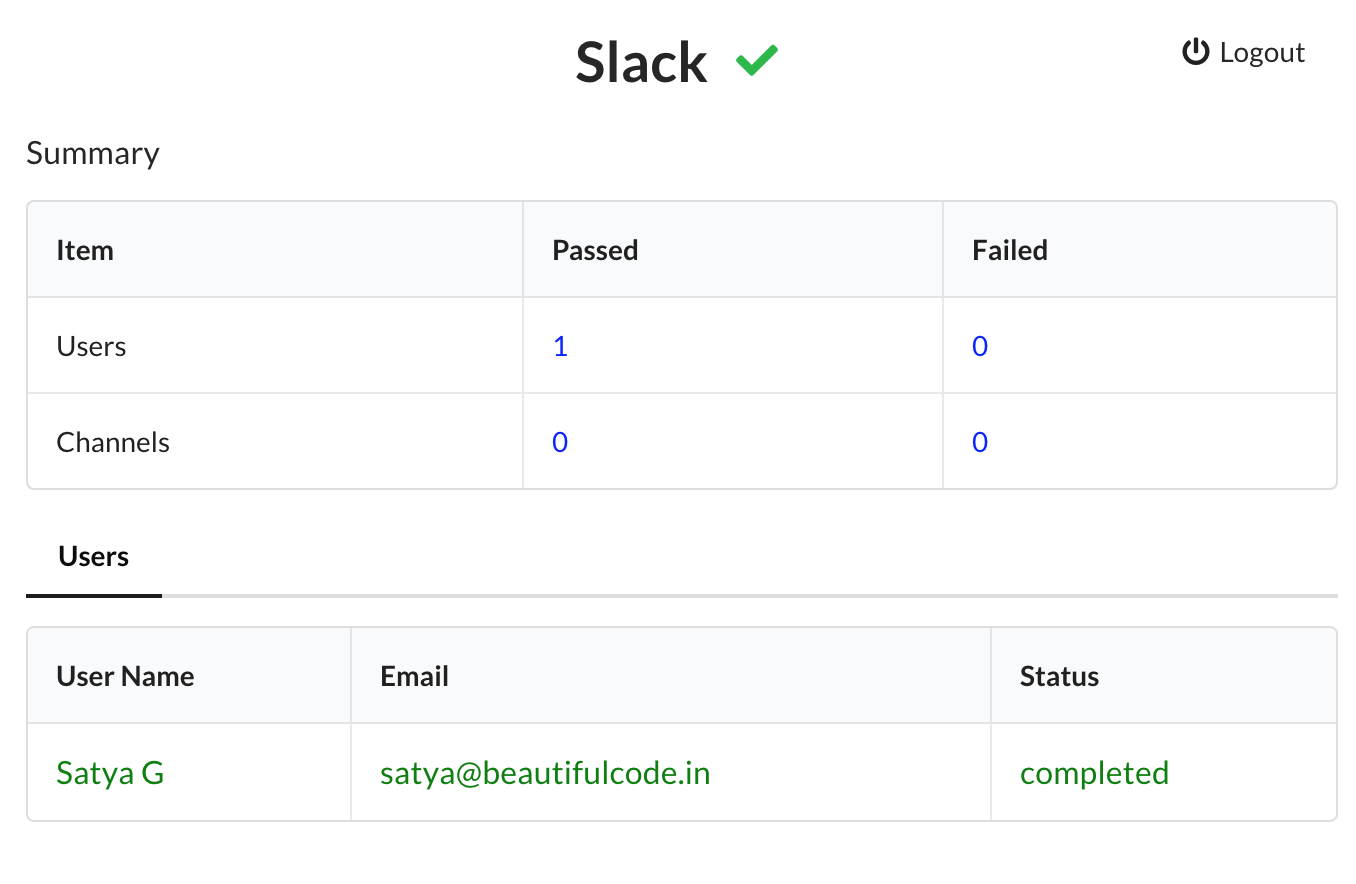Click Logout in the top right corner
This screenshot has width=1356, height=884.
[1262, 52]
